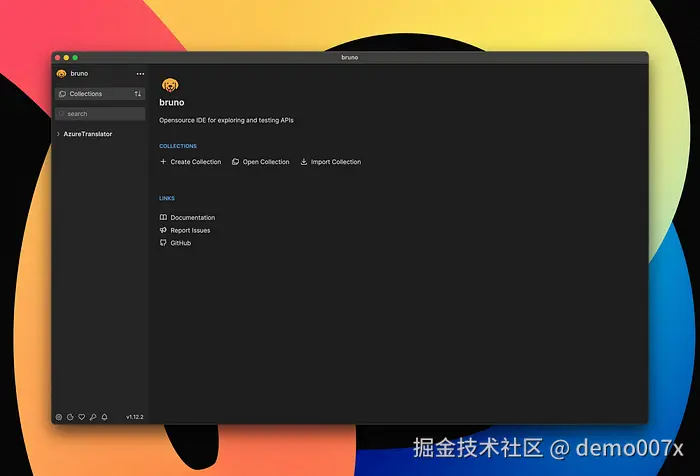Click the Opensource IDE description text
The height and width of the screenshot is (476, 700).
pos(226,120)
